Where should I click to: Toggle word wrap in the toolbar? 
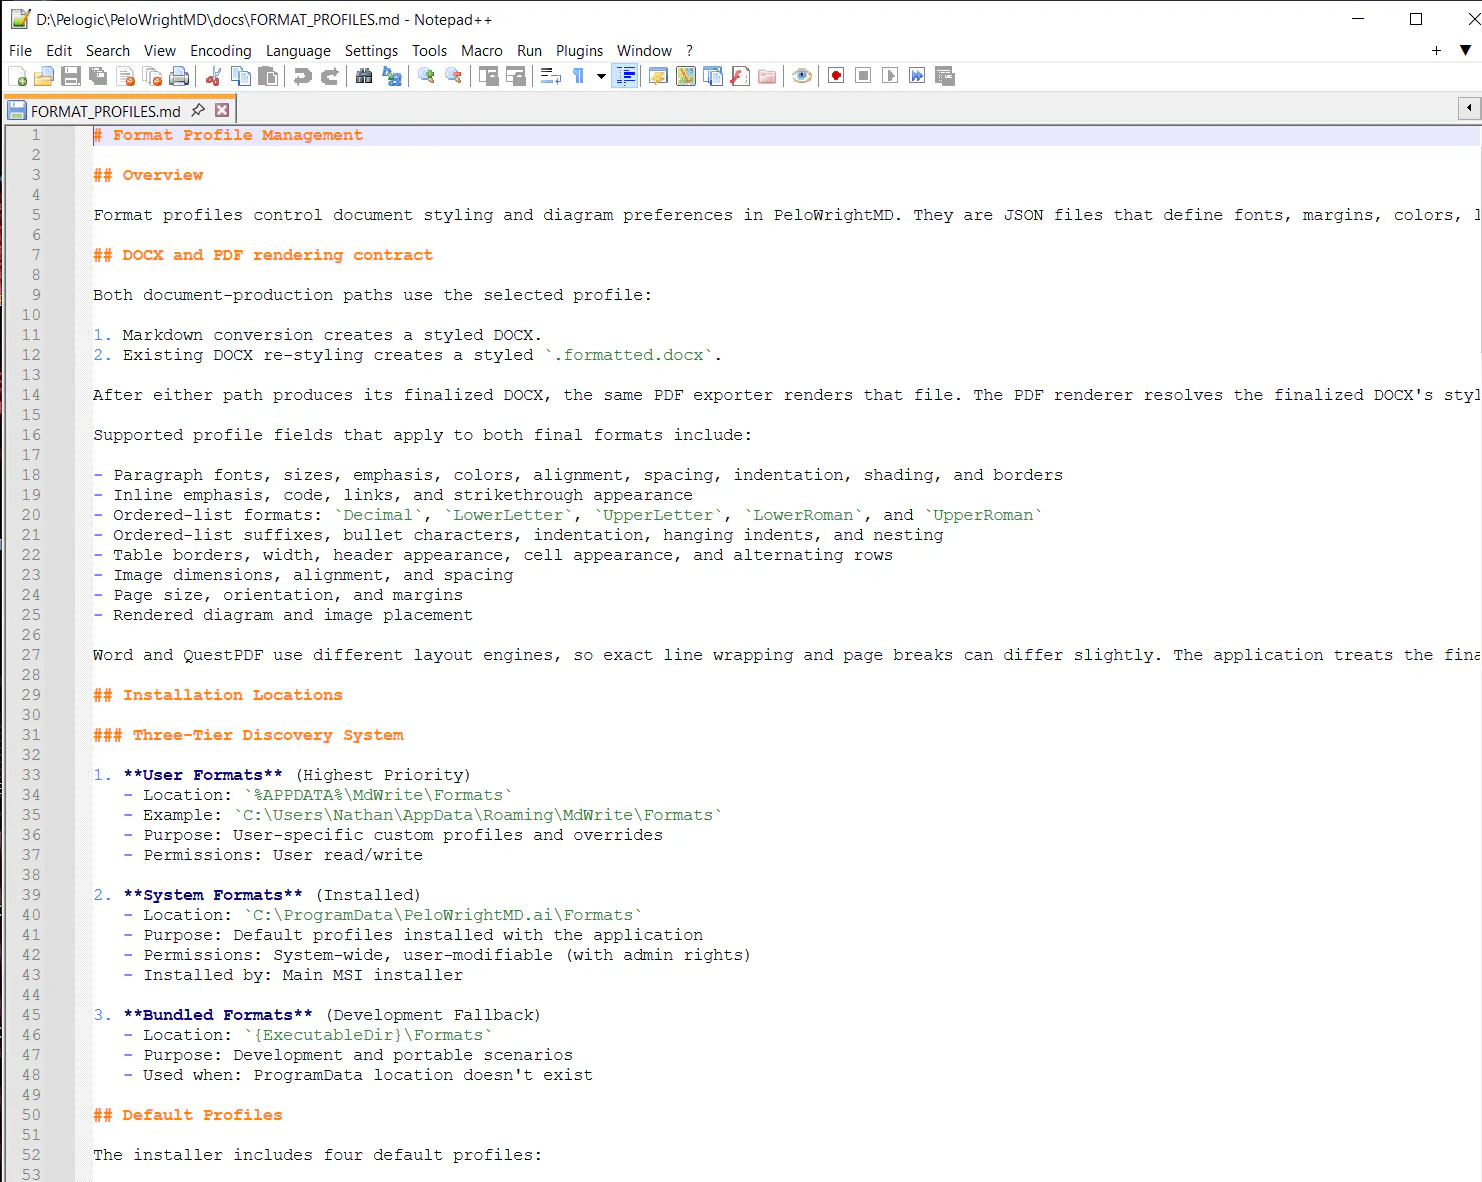pos(550,76)
